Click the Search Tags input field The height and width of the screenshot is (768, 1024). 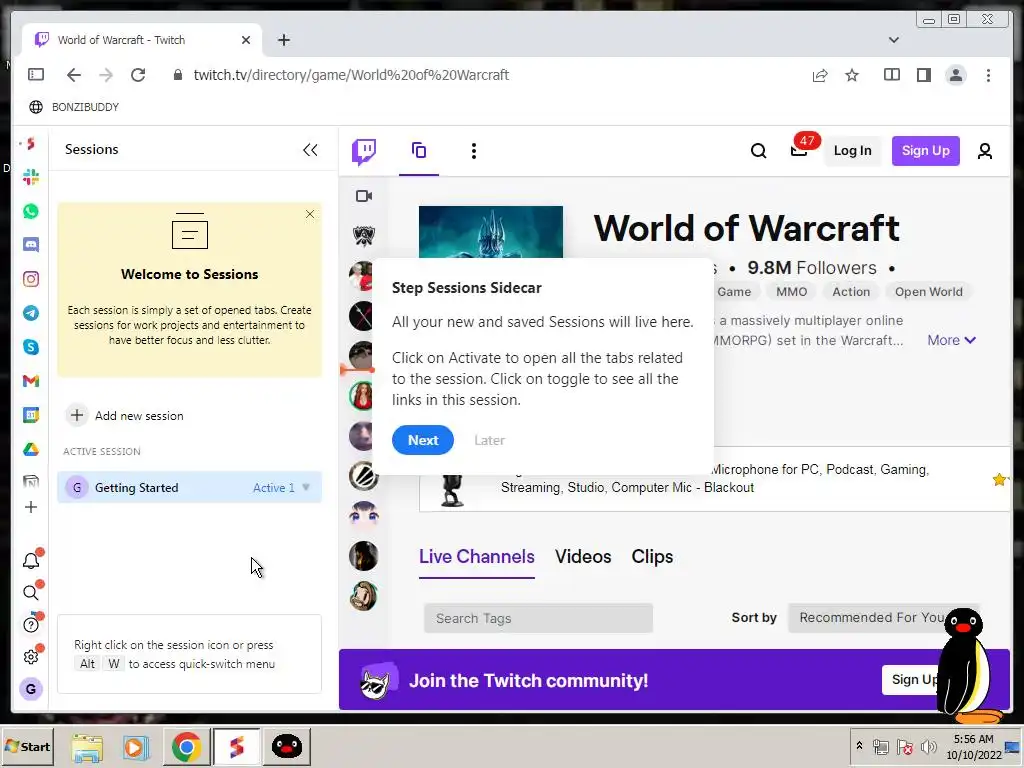[x=538, y=618]
